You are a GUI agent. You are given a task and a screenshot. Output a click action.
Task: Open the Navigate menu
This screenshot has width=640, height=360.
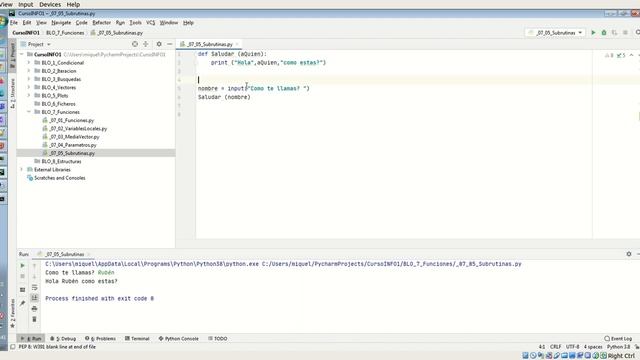point(61,23)
